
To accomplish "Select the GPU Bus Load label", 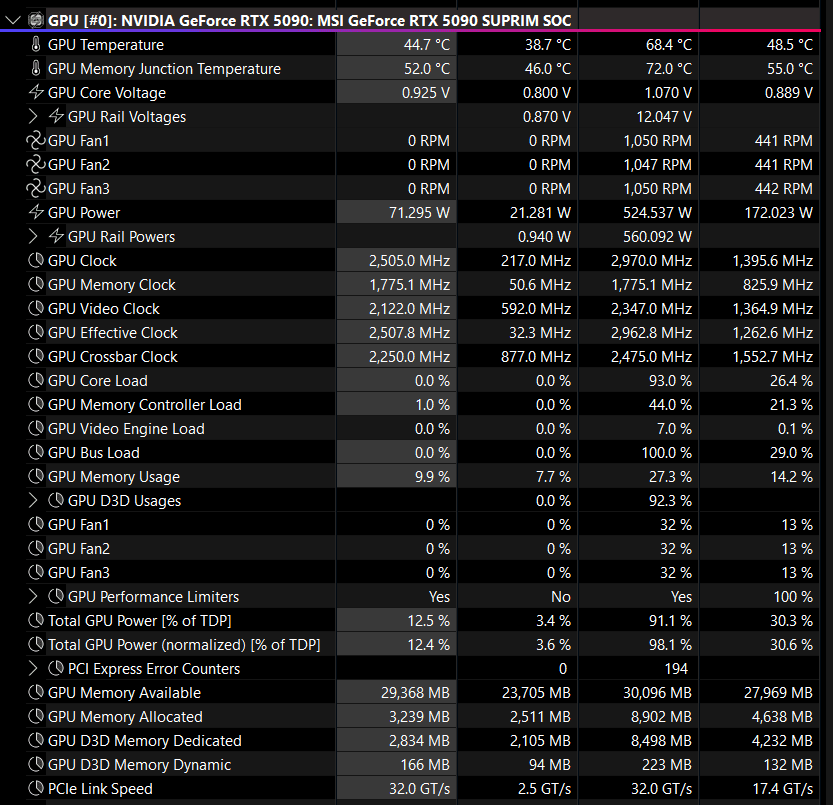I will 94,453.
